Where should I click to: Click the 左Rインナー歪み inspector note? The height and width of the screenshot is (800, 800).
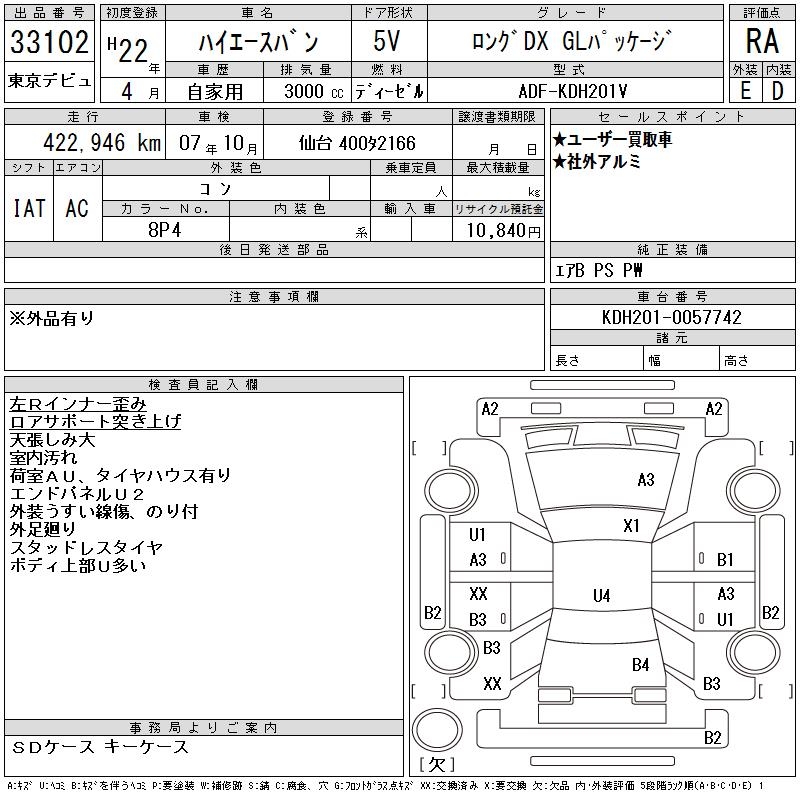point(78,404)
